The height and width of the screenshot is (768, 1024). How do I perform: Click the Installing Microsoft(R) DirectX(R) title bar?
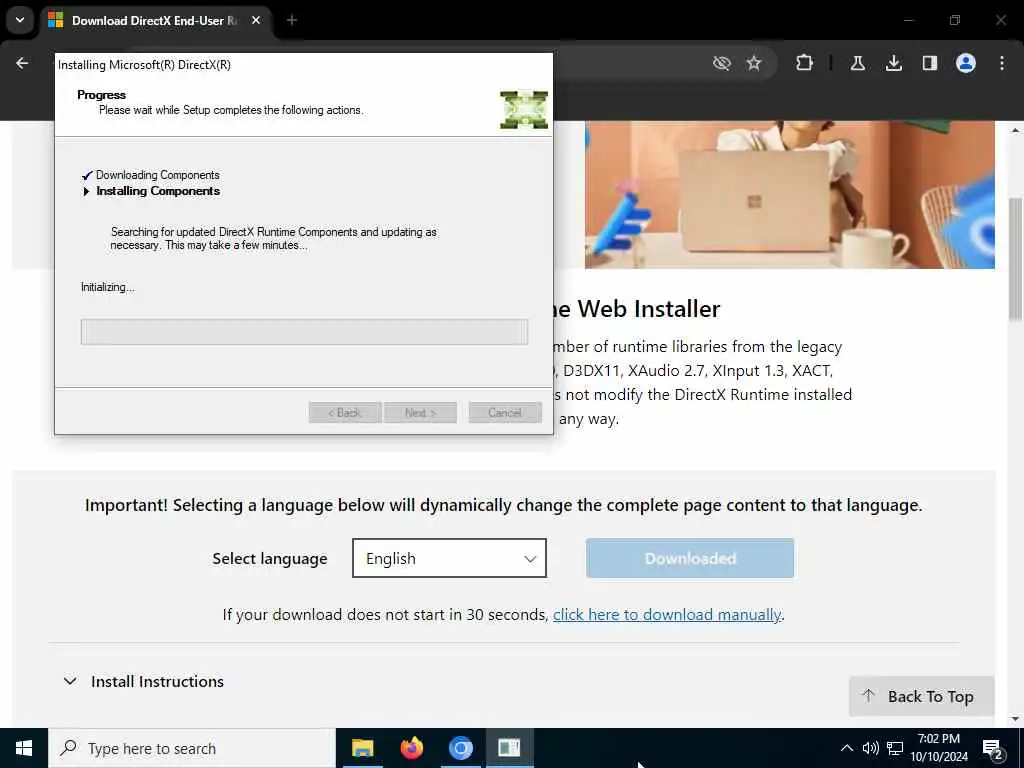[x=304, y=65]
